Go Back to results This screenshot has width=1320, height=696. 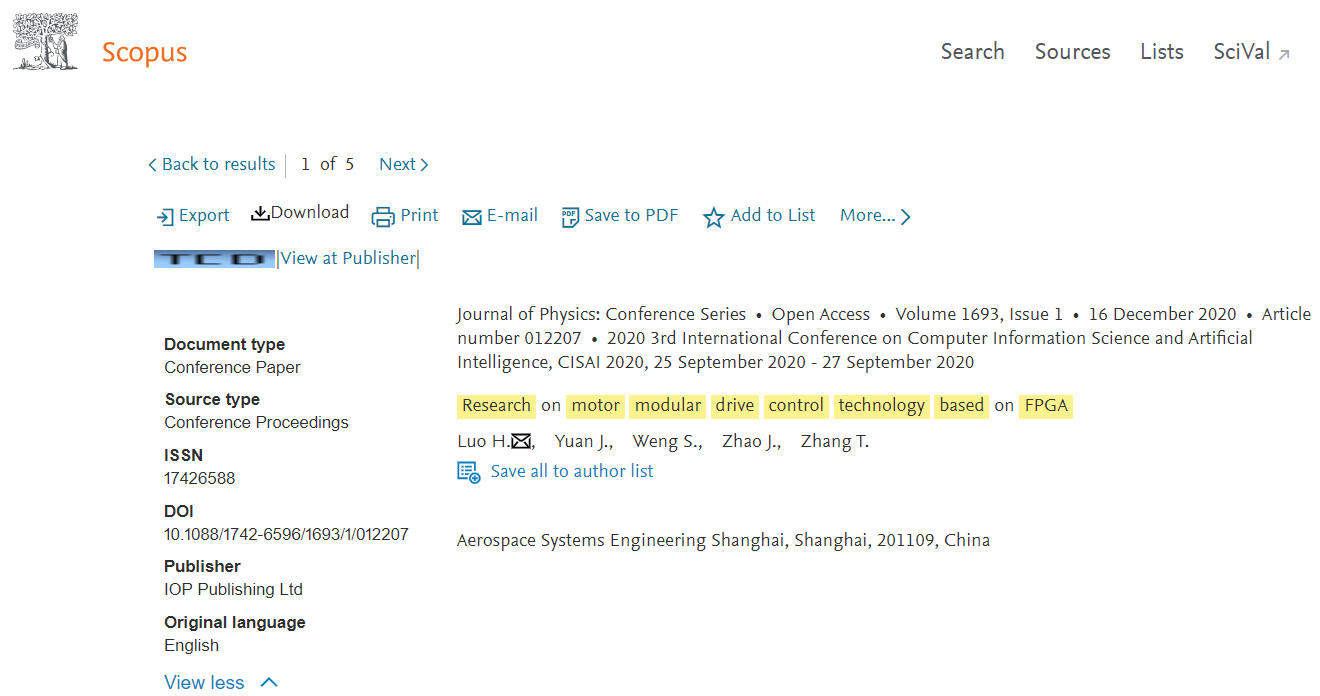point(211,165)
